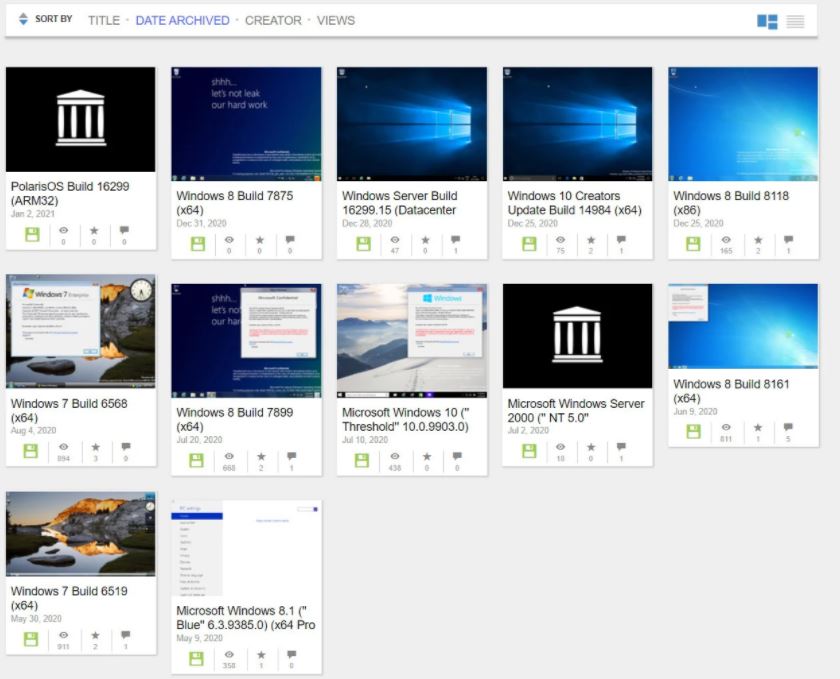Click floppy icon on Windows Server 2000 card
The height and width of the screenshot is (679, 840).
529,451
